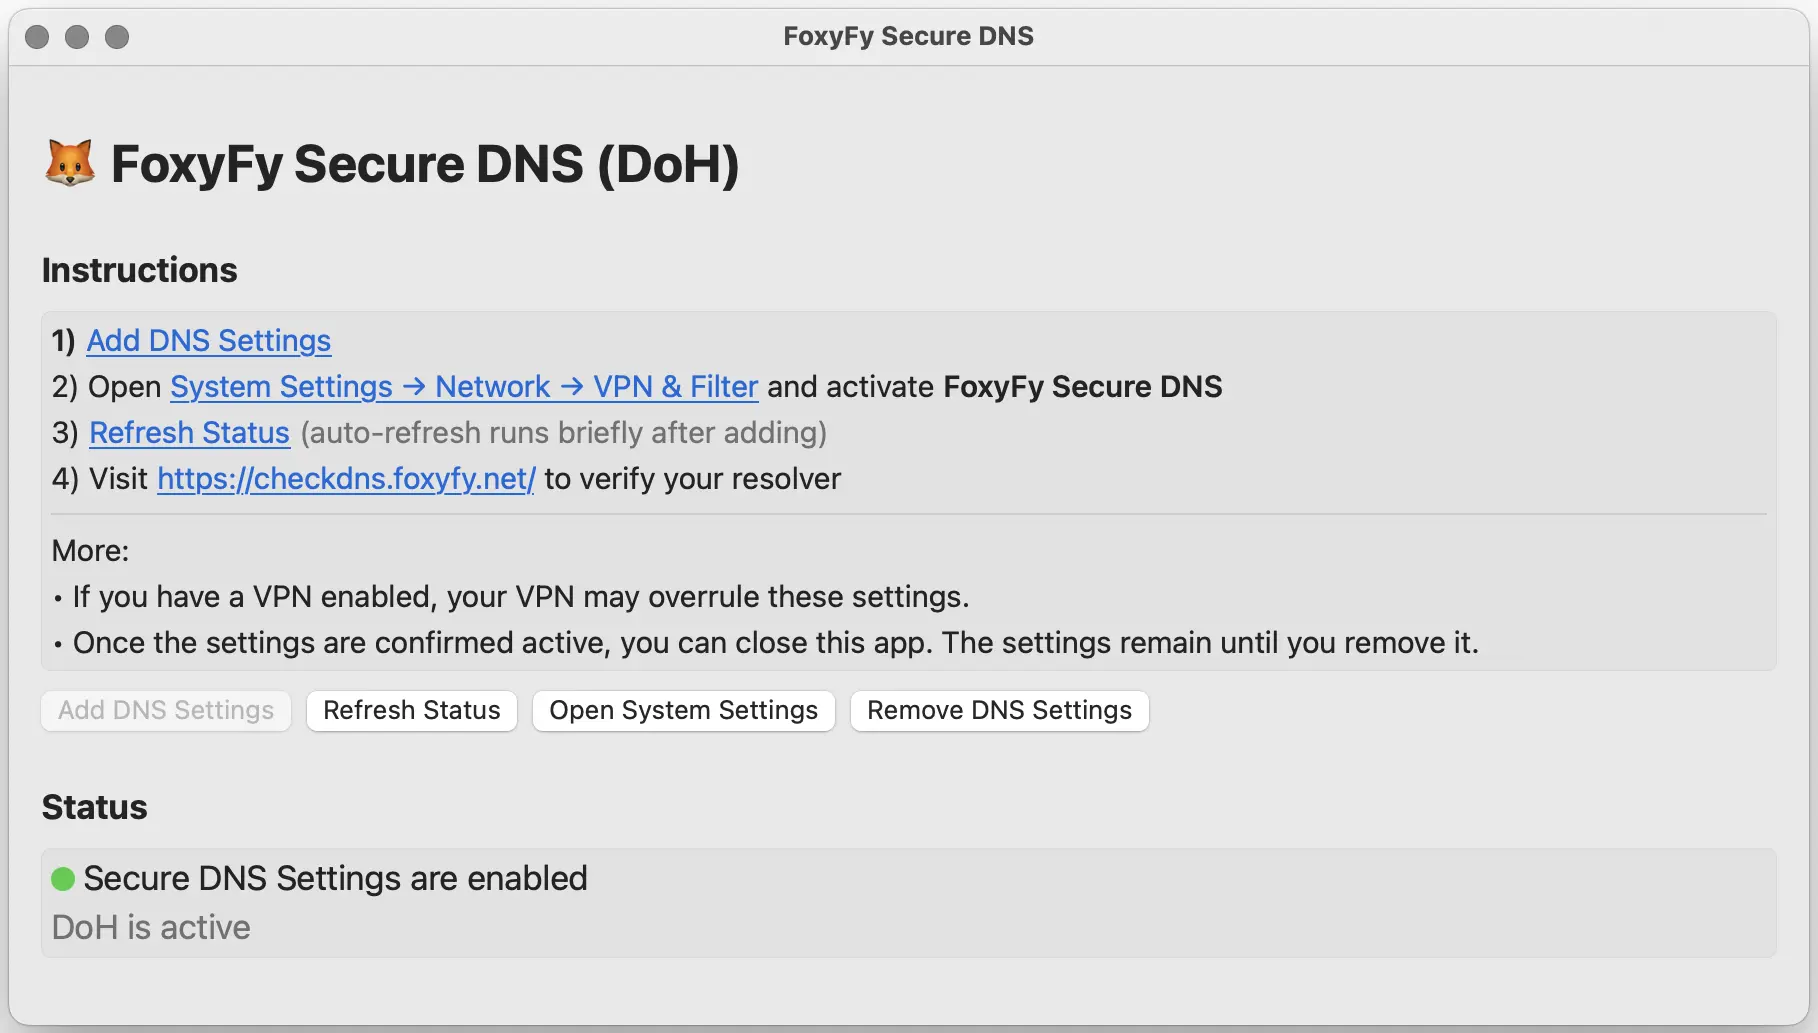Select the FoxyFy Secure DNS (DoH) heading

coord(425,164)
